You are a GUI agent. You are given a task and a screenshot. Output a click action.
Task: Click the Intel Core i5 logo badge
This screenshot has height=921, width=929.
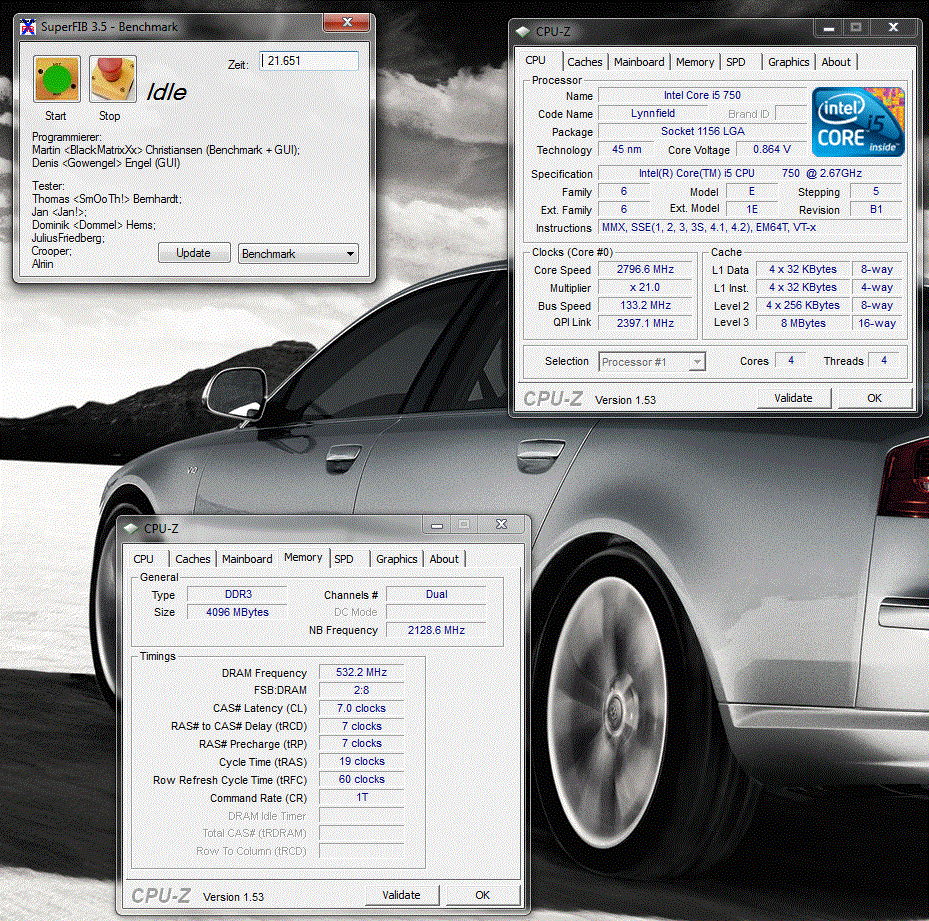(857, 122)
